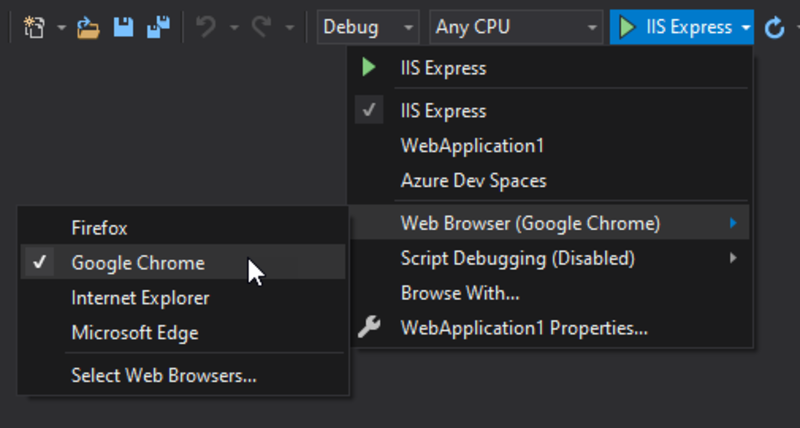This screenshot has height=428, width=800.
Task: Open the Debug configuration combo box
Action: tap(368, 27)
